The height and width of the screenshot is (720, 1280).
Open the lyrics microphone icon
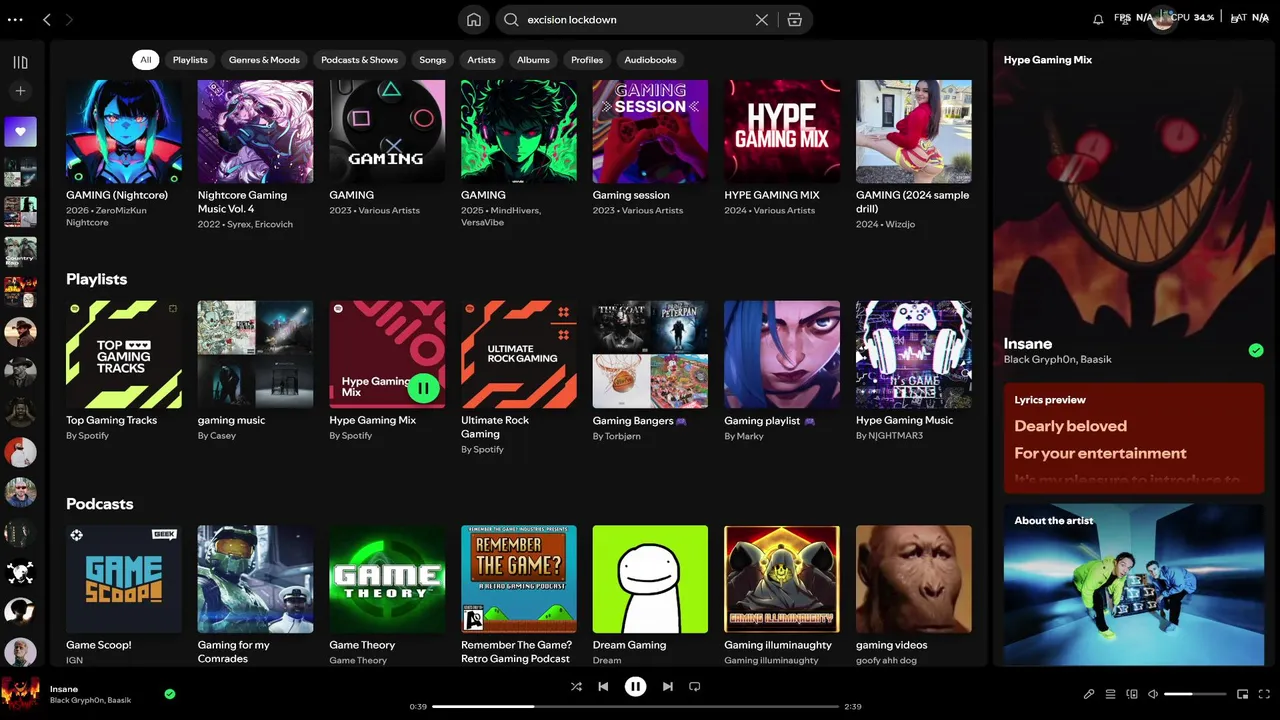1089,694
